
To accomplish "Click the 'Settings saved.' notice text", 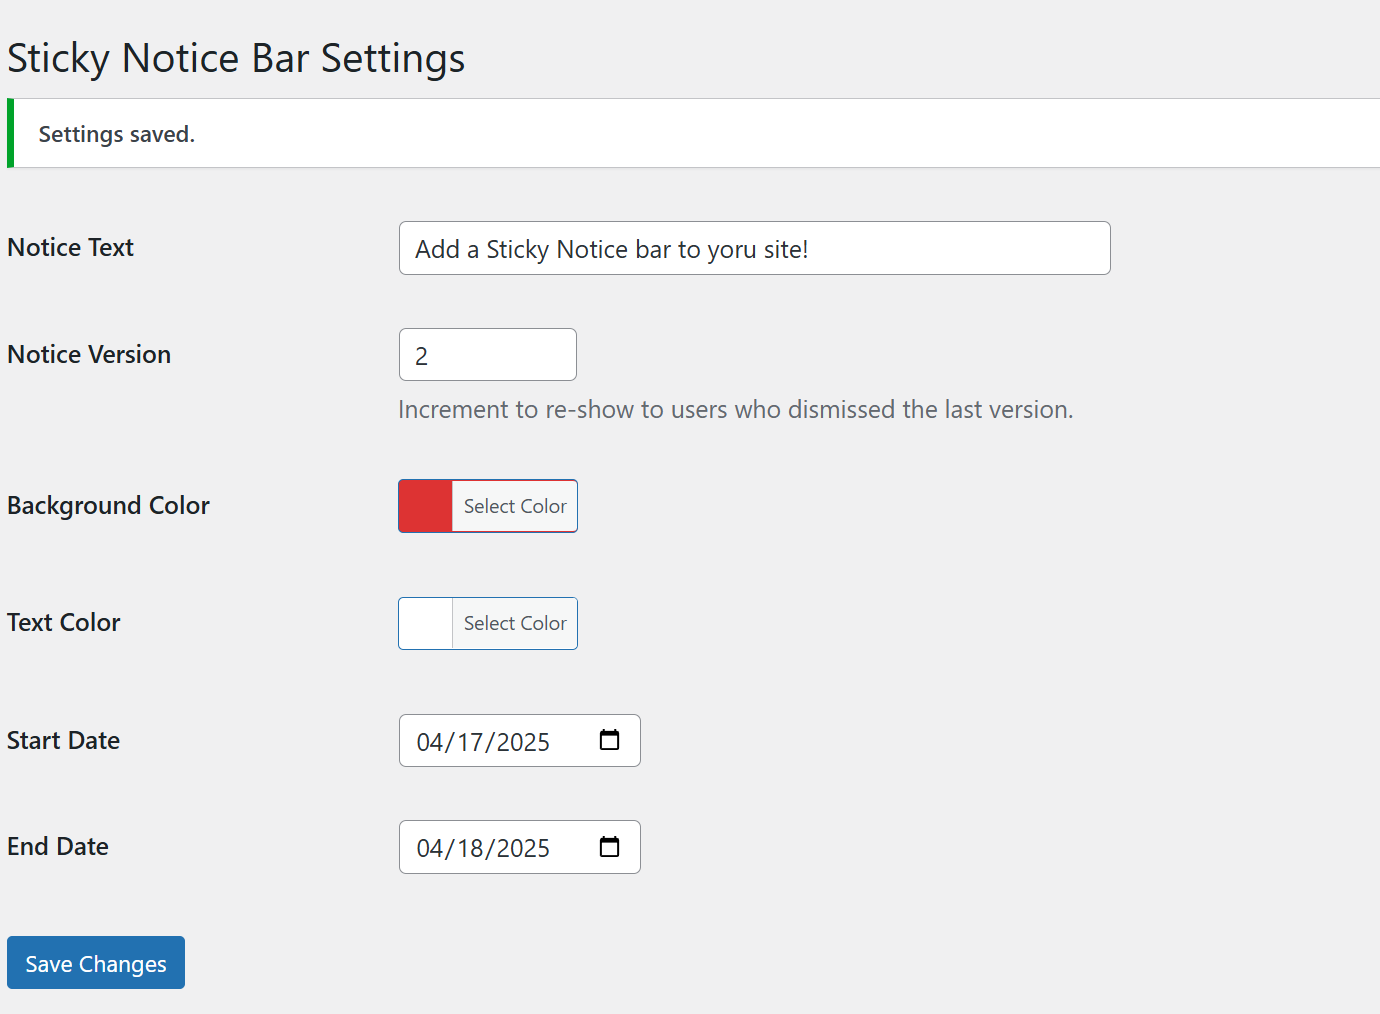I will coord(117,134).
